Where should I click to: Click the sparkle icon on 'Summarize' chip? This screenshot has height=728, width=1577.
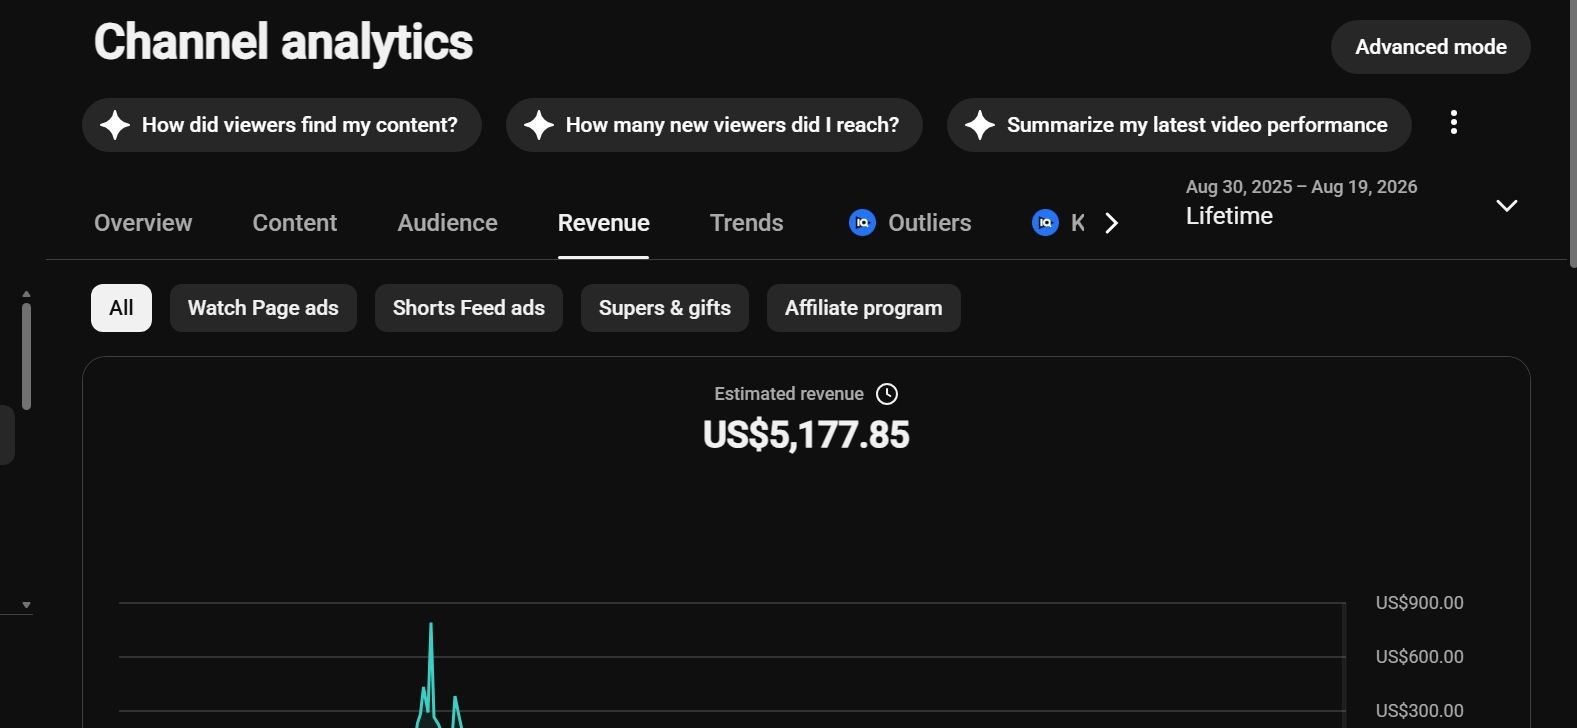point(980,125)
